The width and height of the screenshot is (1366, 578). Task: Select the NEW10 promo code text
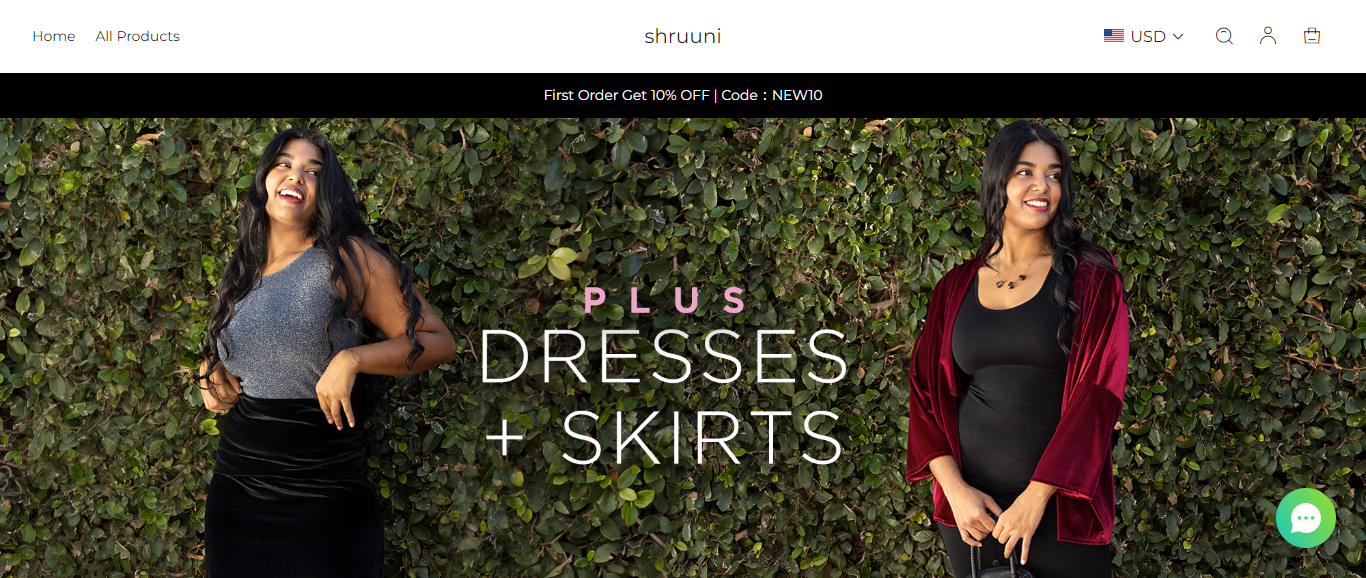pyautogui.click(x=797, y=95)
